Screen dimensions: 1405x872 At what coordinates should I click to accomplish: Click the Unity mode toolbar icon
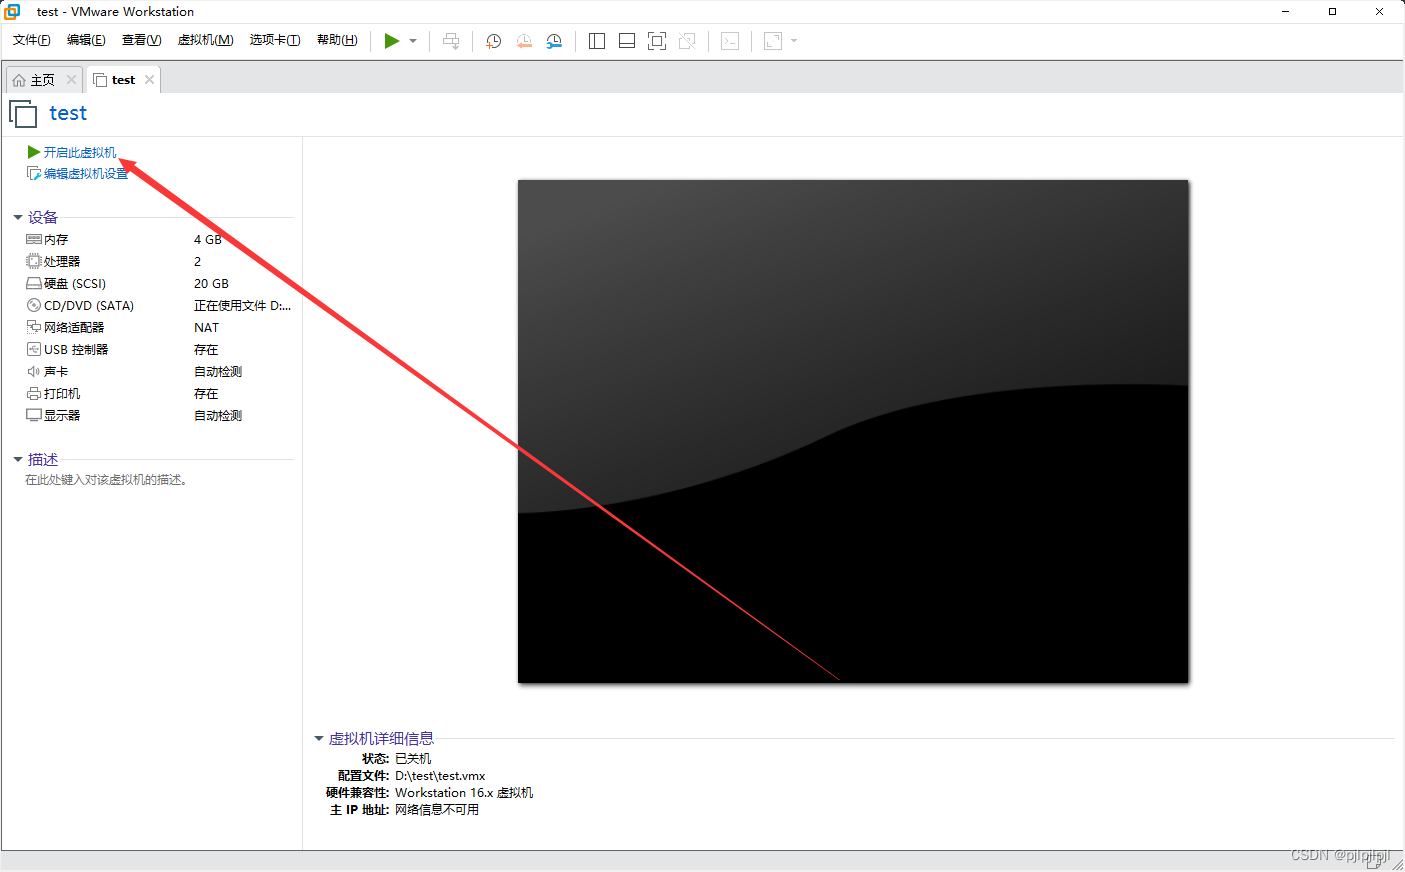point(687,41)
